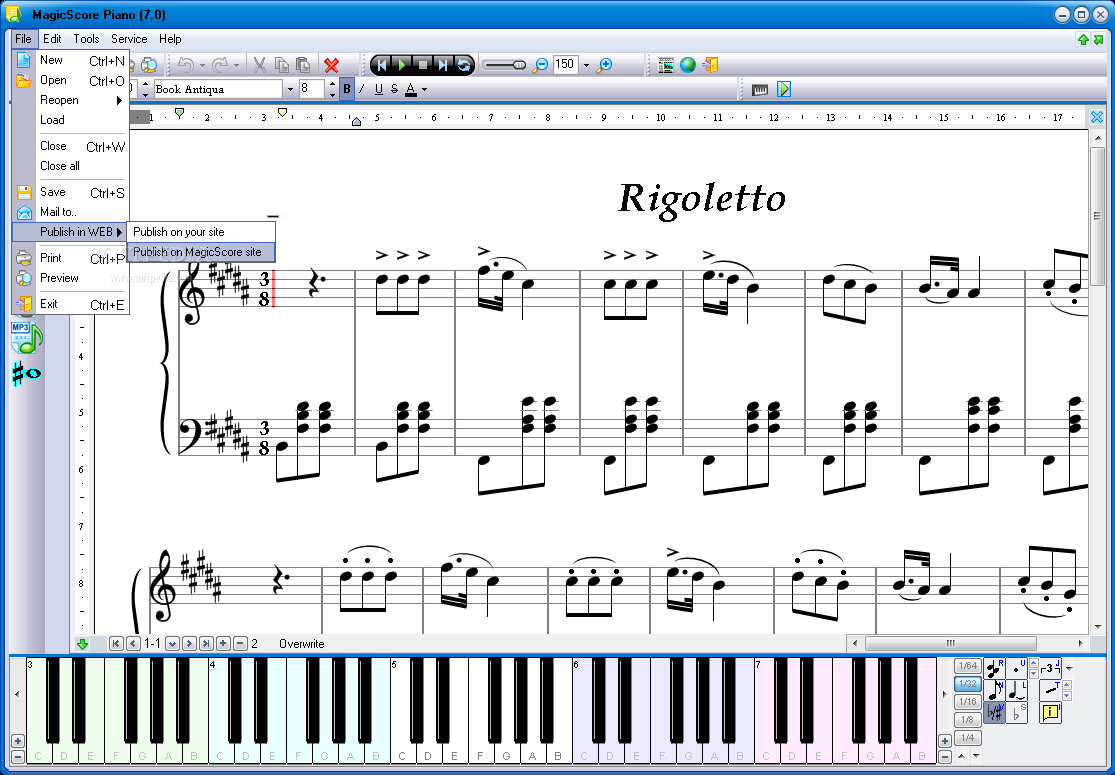The image size is (1115, 775).
Task: Click the Paste clipboard icon
Action: [303, 65]
